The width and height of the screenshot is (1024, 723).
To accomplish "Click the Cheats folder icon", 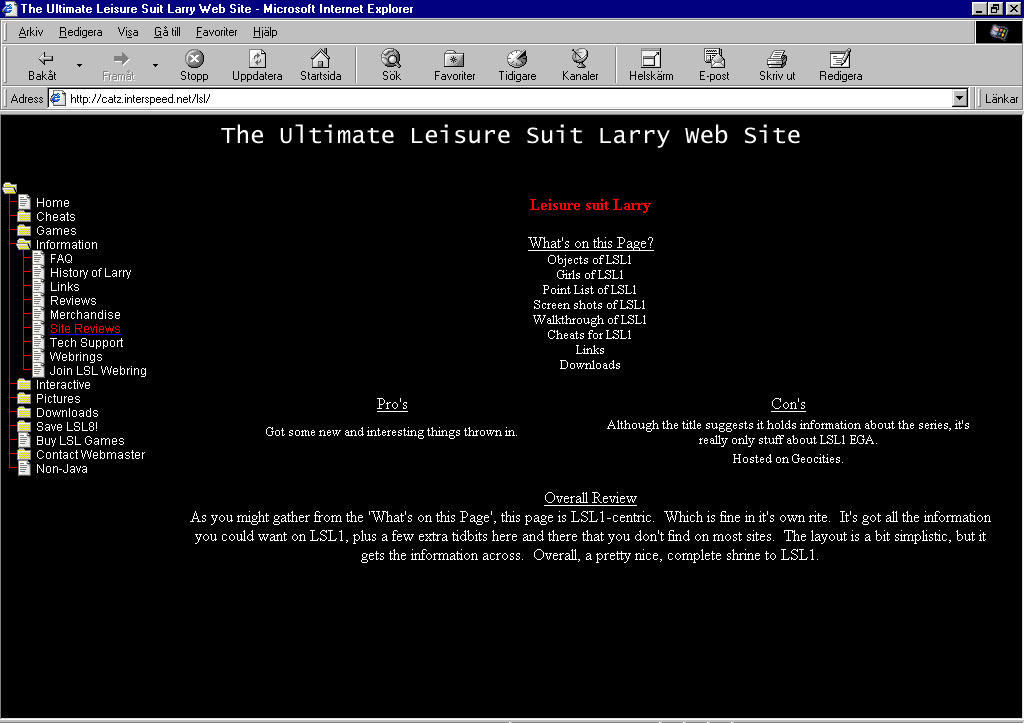I will (24, 216).
